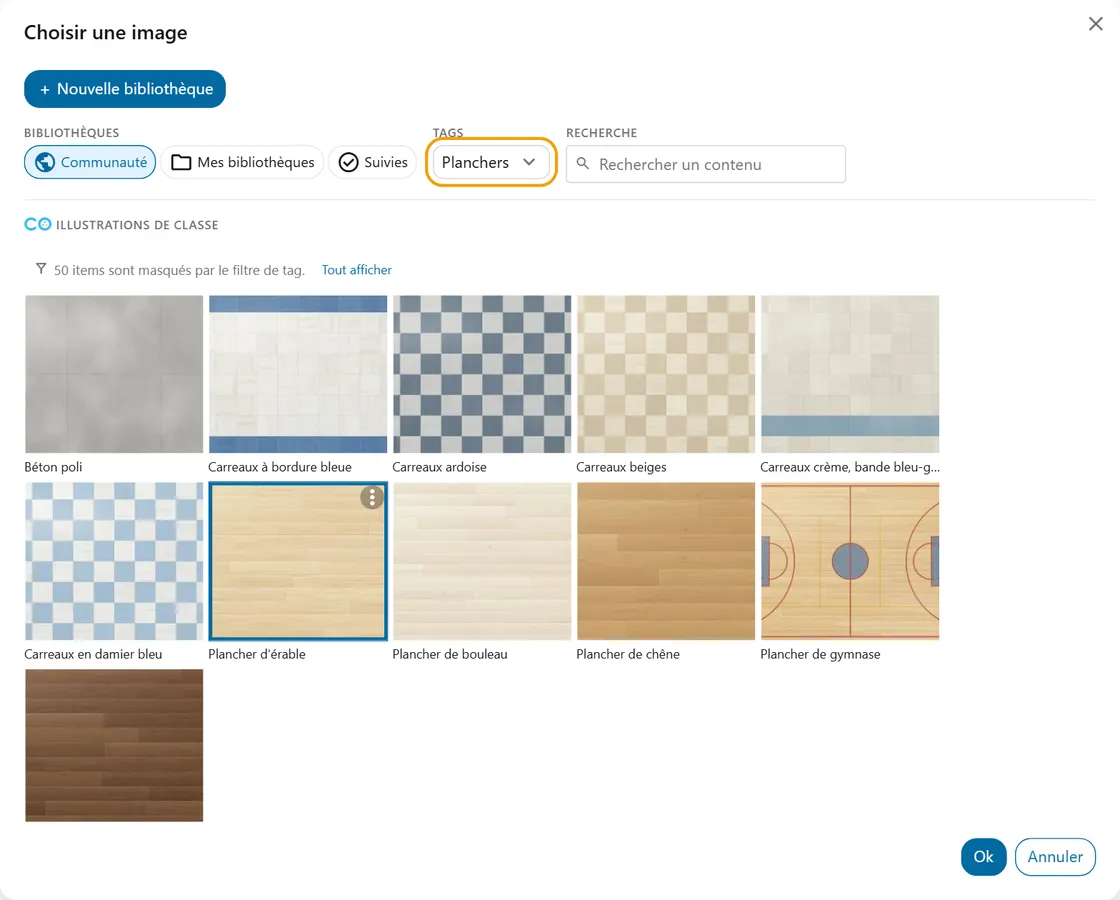
Task: Pick the Plancher d'érable thumbnail
Action: (298, 561)
